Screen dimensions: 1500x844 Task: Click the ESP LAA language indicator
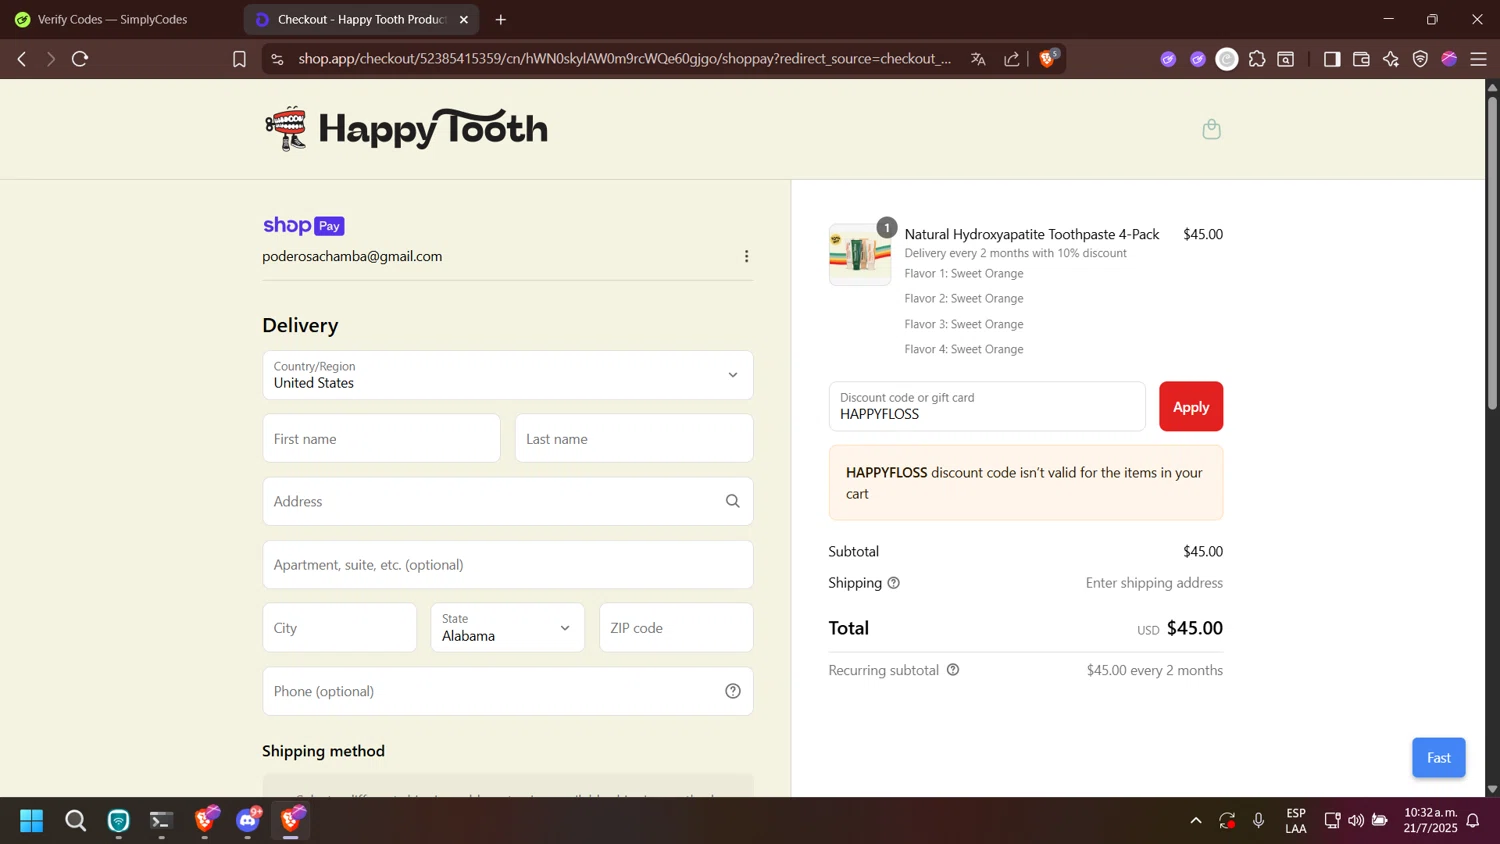coord(1296,821)
